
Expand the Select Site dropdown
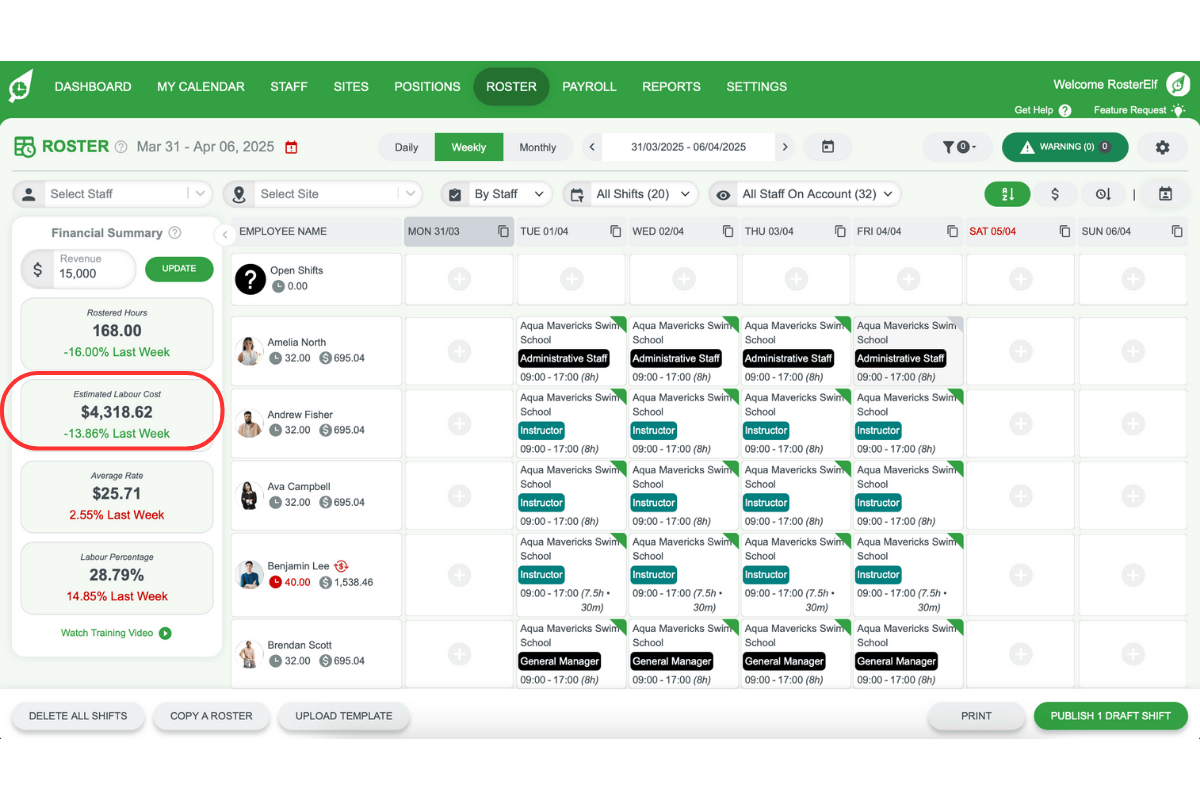tap(323, 194)
